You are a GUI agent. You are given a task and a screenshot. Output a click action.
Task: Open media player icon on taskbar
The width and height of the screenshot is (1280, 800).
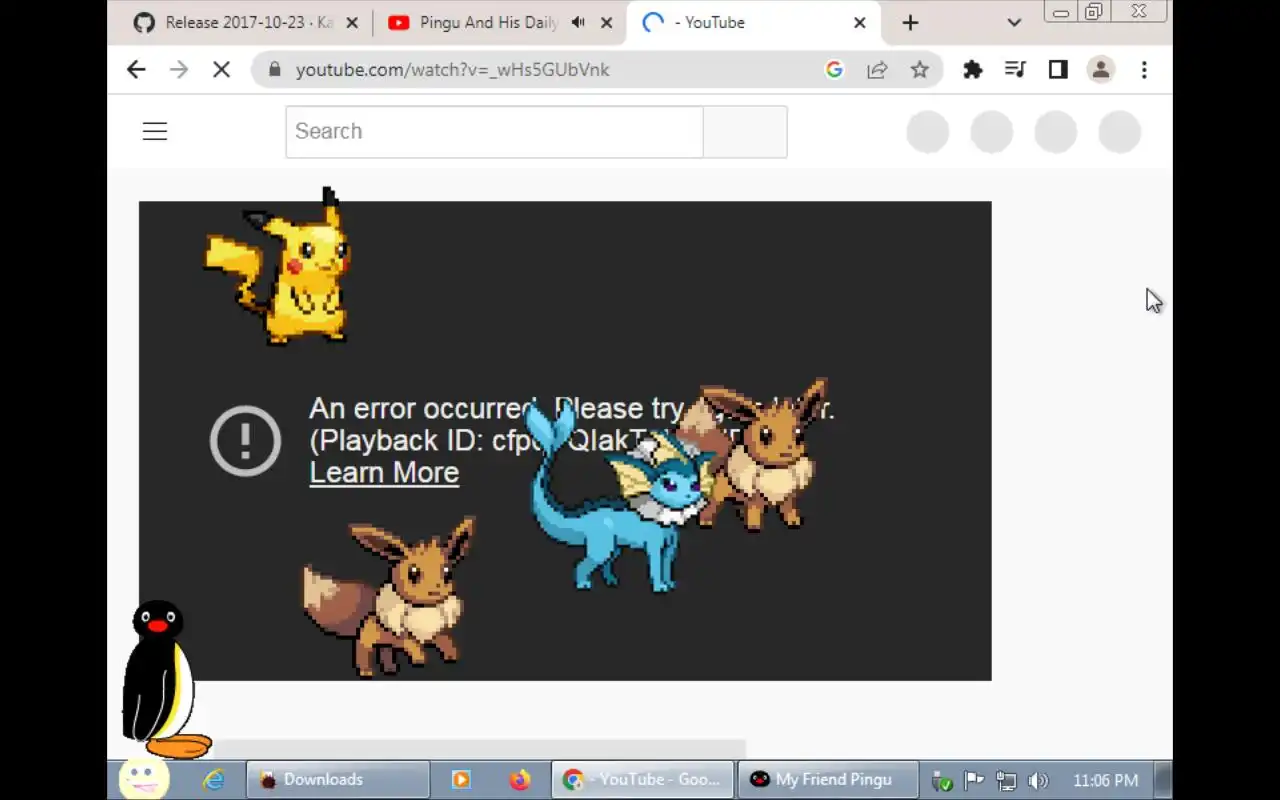pos(461,780)
